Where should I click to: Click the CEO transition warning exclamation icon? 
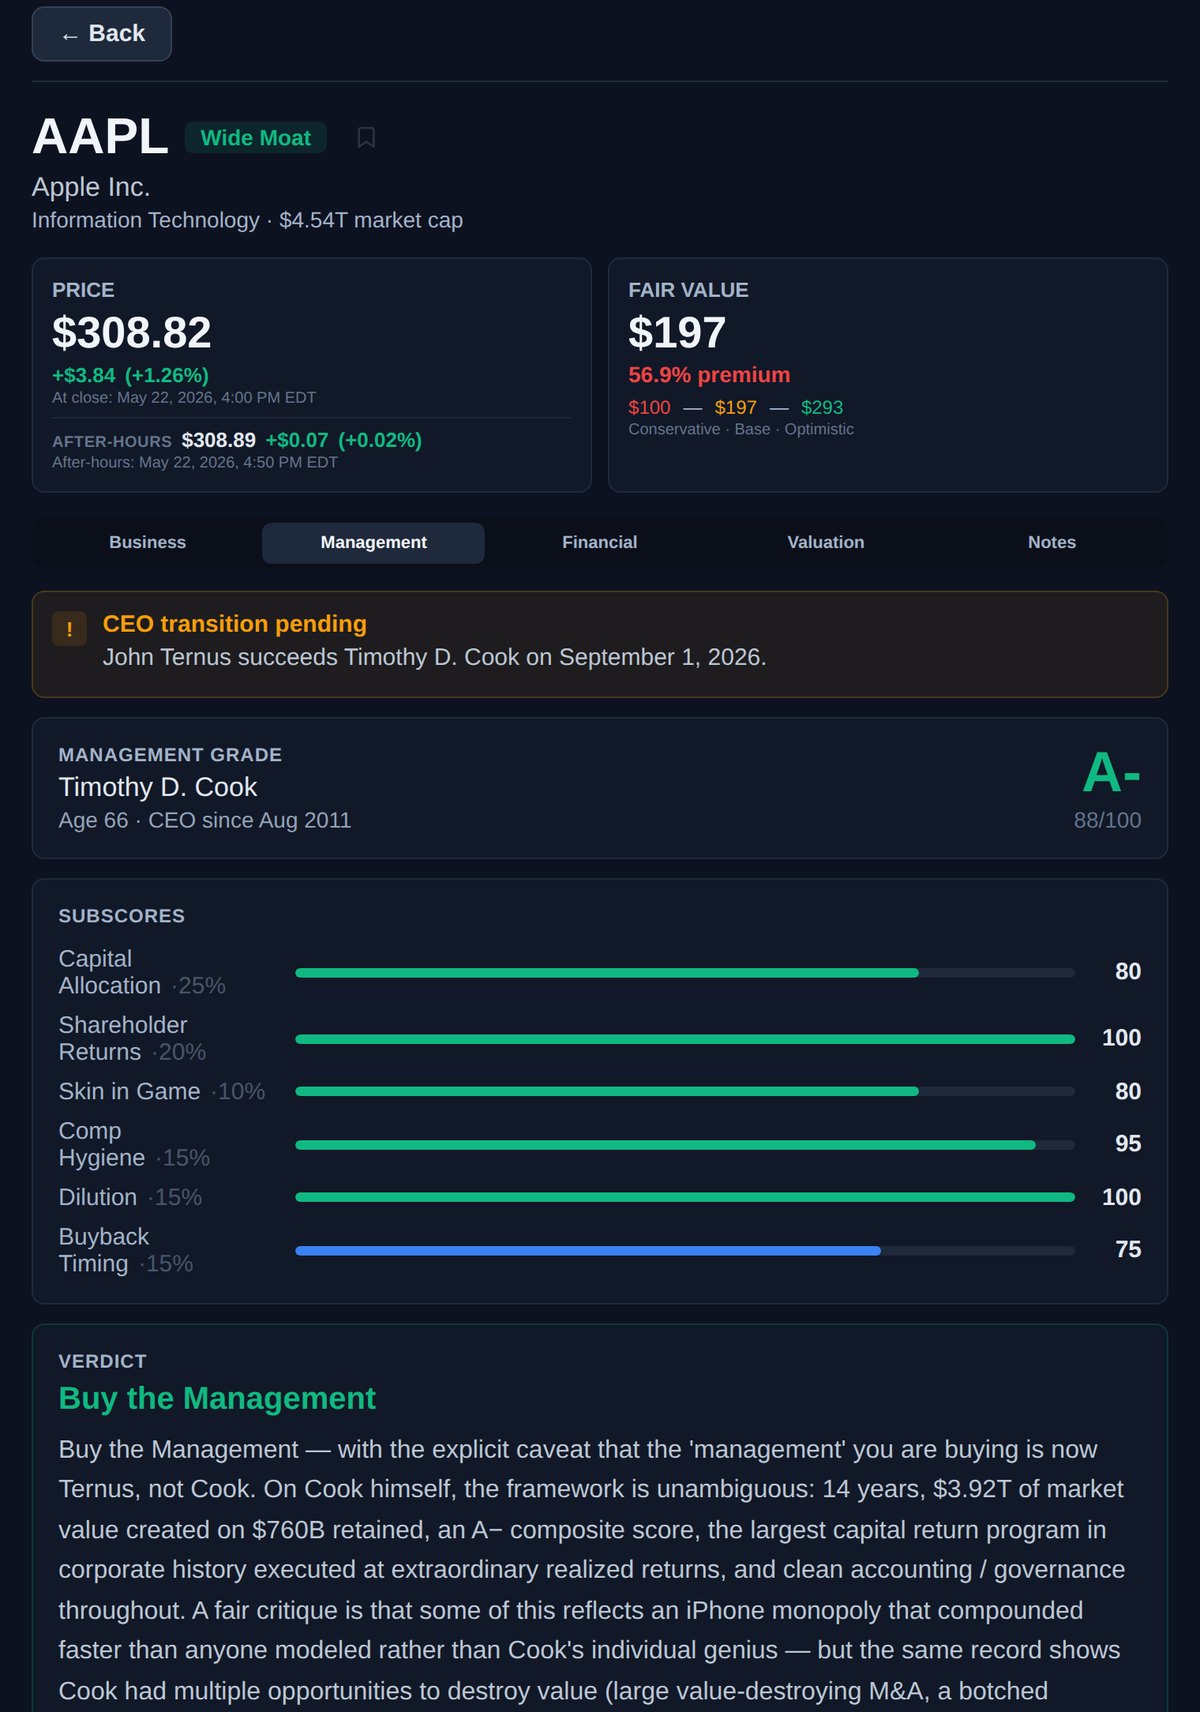coord(69,629)
